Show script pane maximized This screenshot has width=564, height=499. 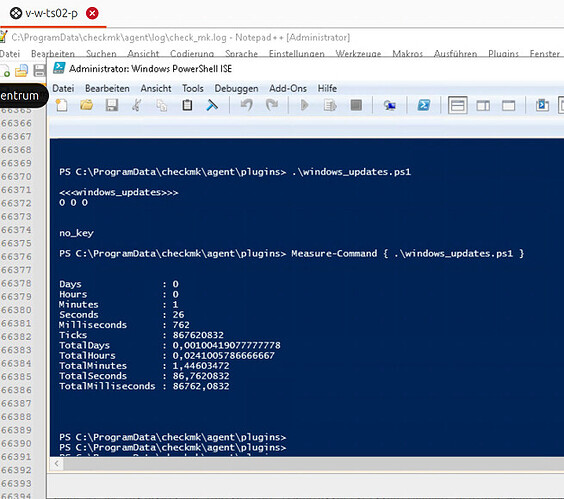[x=508, y=106]
